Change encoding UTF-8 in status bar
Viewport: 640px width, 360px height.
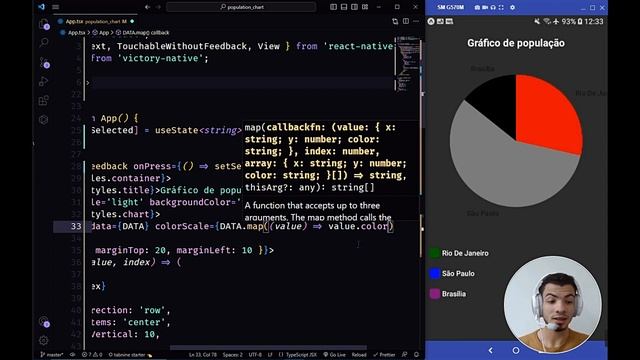point(255,355)
